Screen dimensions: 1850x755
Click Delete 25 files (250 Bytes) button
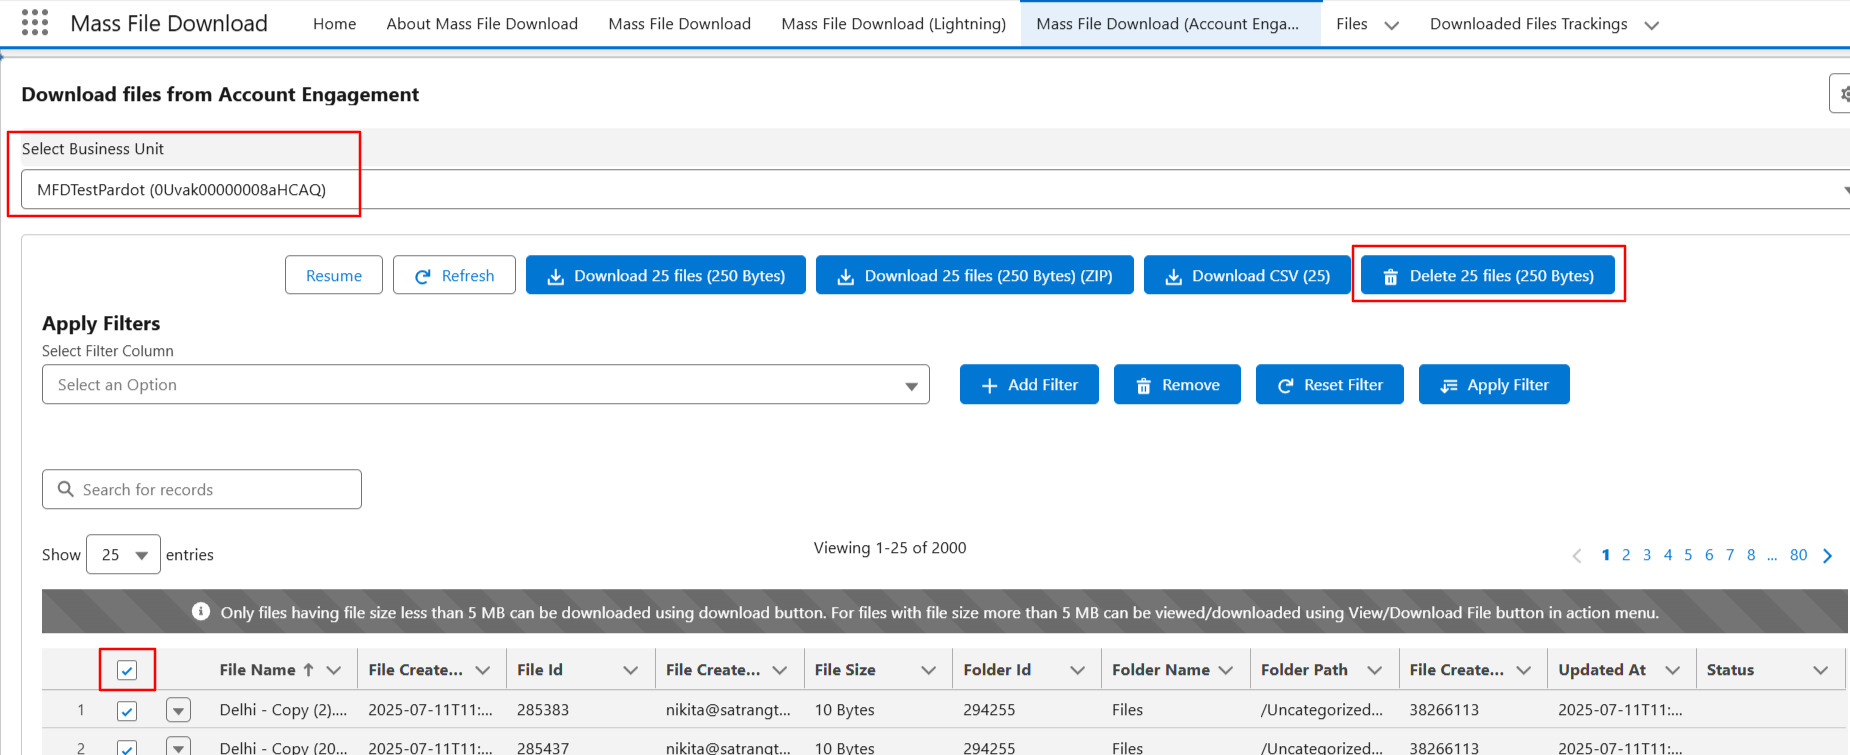point(1488,275)
